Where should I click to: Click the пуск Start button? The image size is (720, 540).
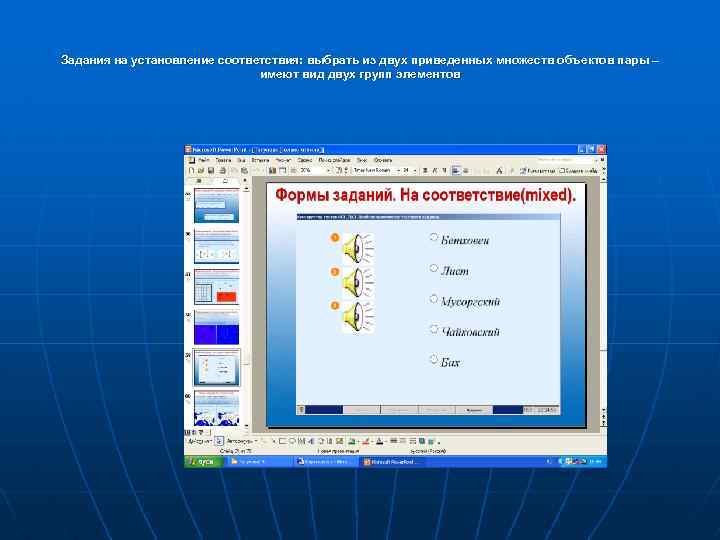click(203, 461)
